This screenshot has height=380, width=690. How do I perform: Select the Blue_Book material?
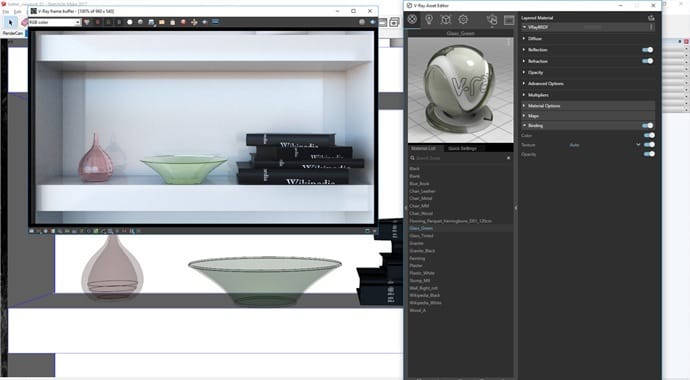(419, 183)
